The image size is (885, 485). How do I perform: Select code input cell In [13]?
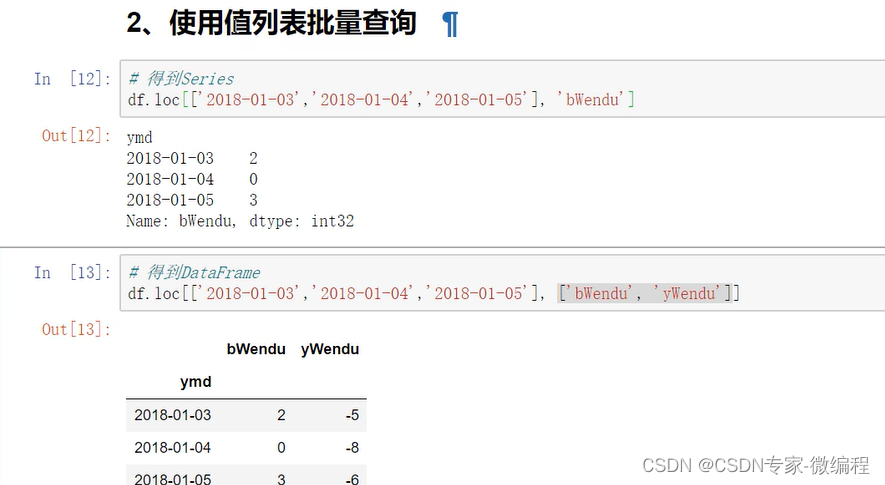pos(502,282)
